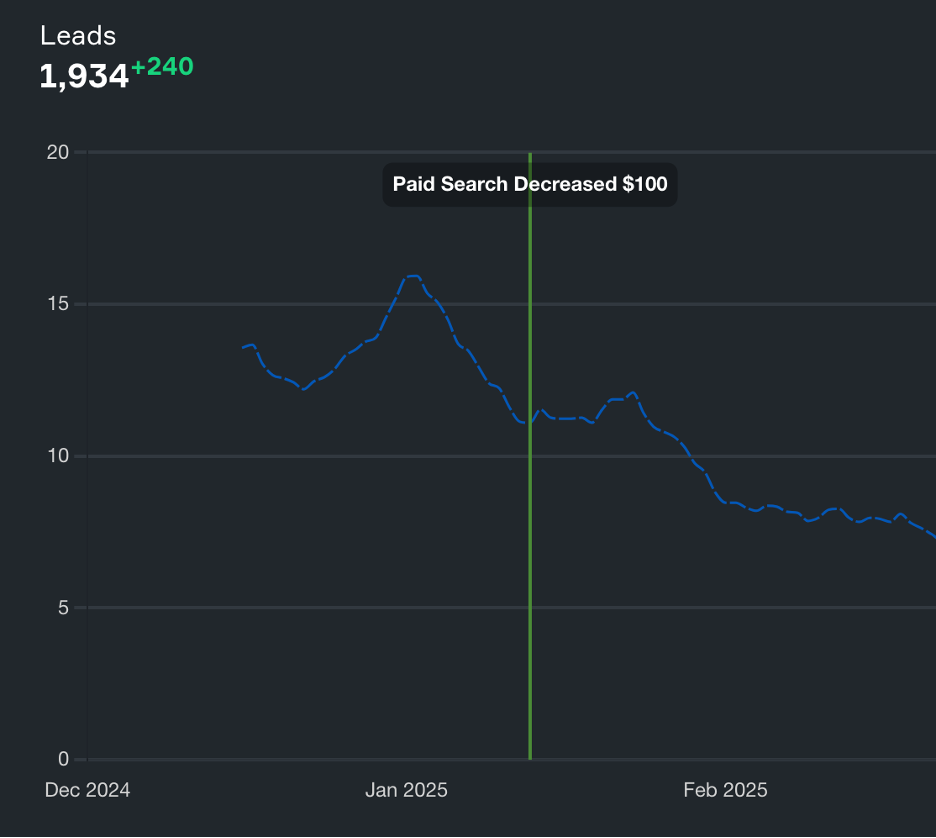This screenshot has width=936, height=838.
Task: Click the y-axis 5 gridline label
Action: [59, 606]
